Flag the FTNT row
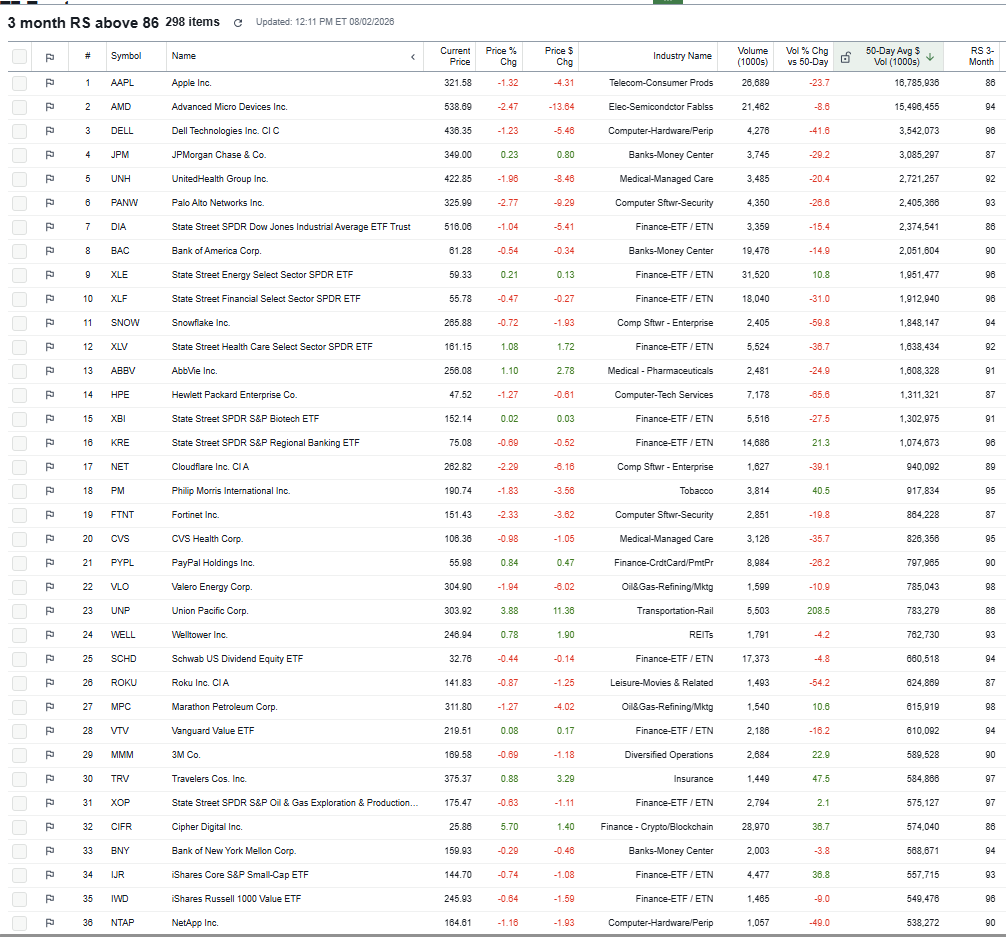Screen dimensions: 1006x937 tap(50, 515)
